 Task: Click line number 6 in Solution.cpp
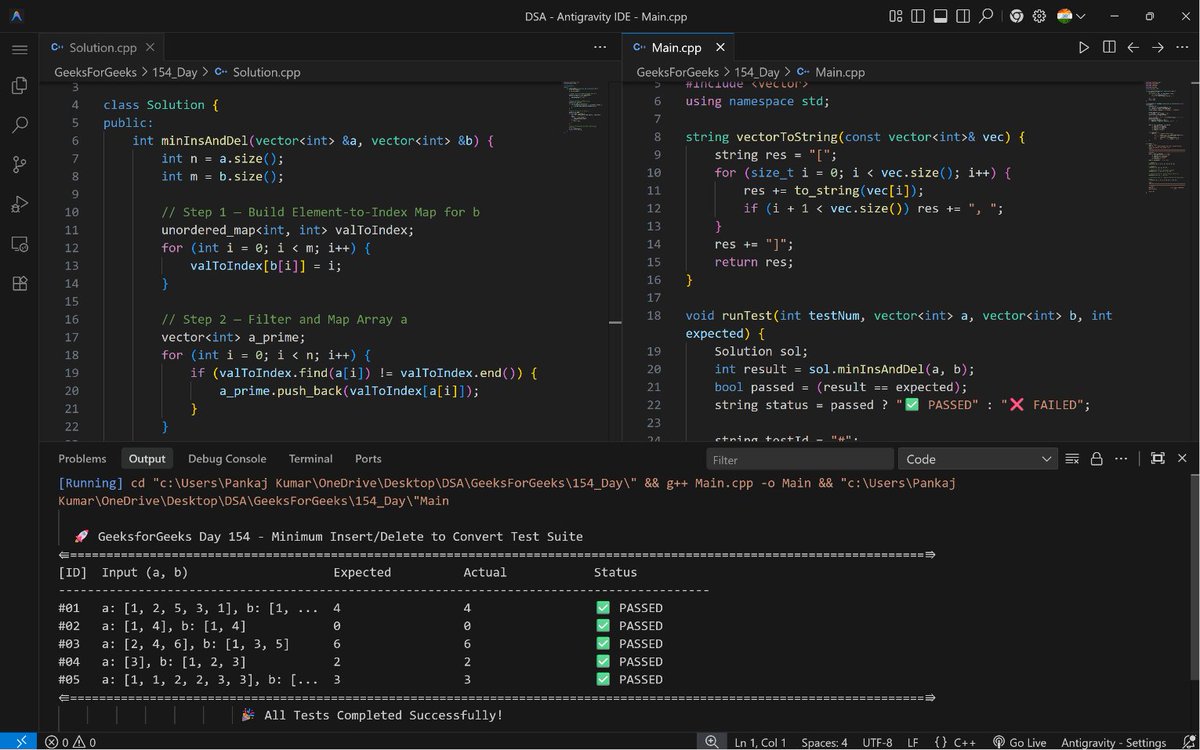[x=75, y=140]
